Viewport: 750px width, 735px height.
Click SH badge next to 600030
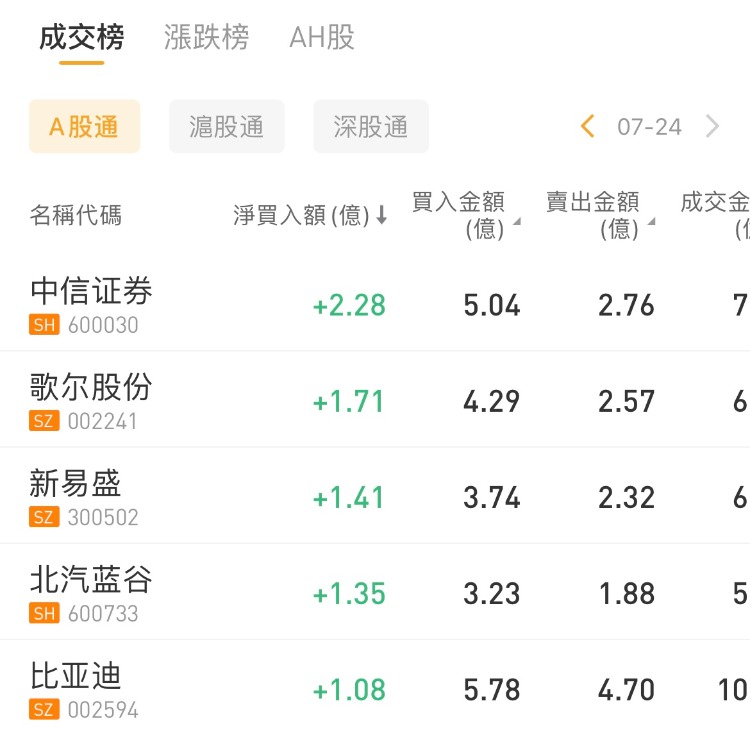(45, 325)
